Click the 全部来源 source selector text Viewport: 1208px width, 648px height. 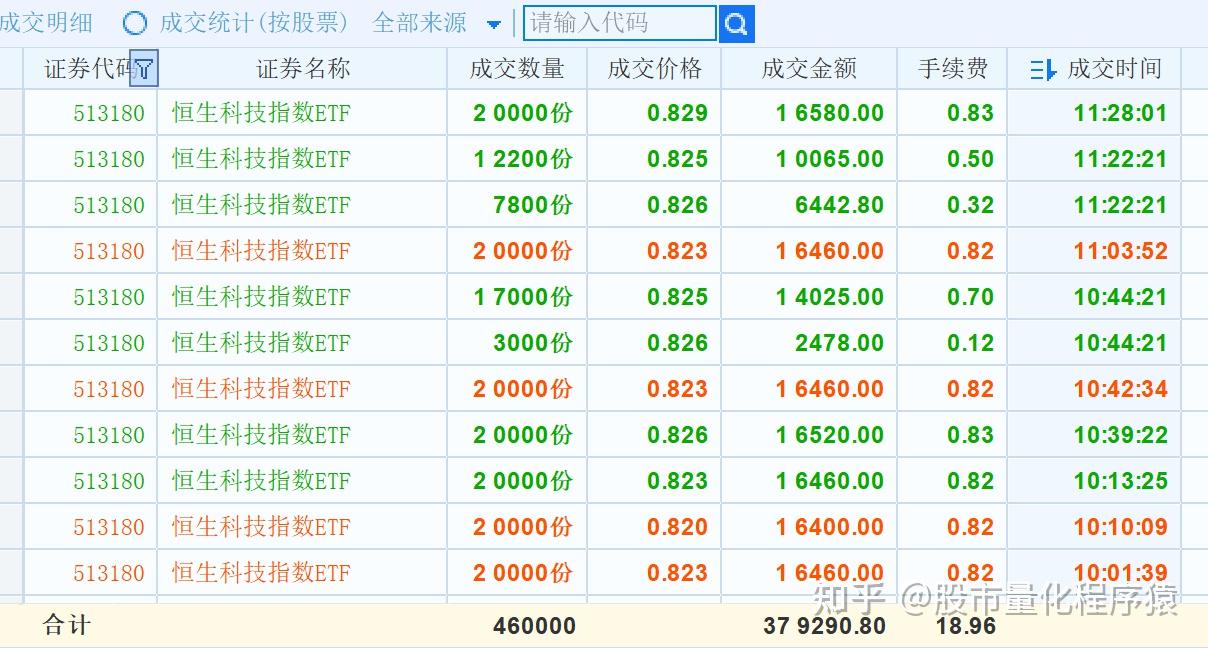(x=419, y=23)
